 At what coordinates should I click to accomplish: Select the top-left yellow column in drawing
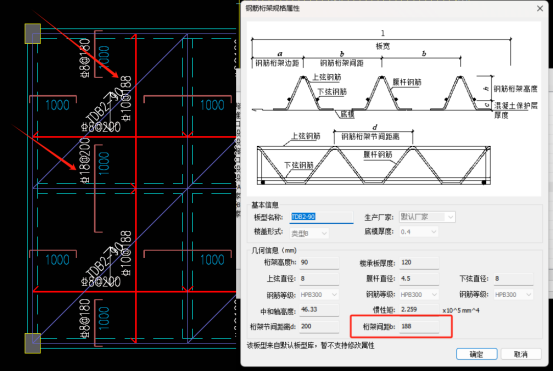[x=32, y=33]
